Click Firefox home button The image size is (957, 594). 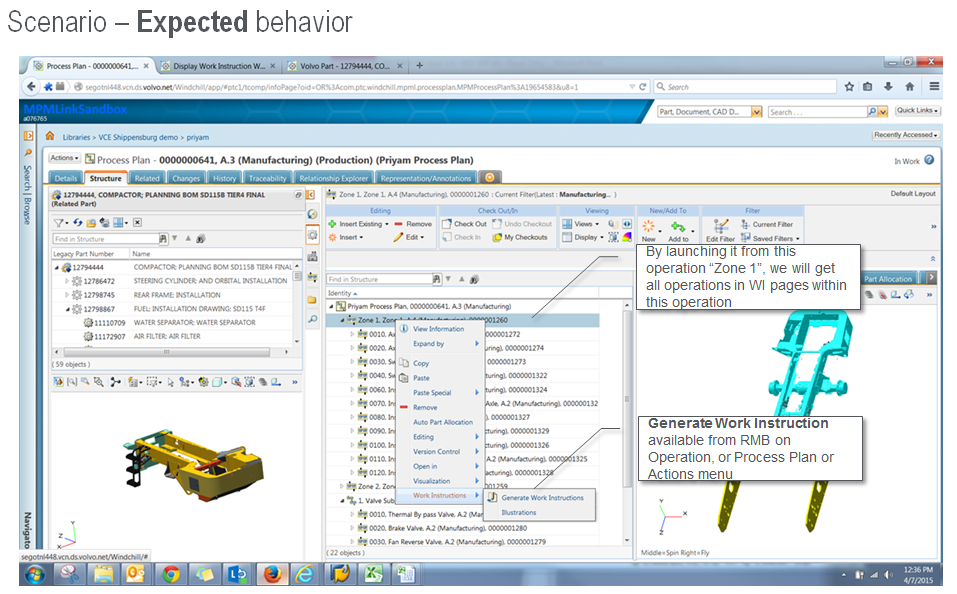coord(909,87)
